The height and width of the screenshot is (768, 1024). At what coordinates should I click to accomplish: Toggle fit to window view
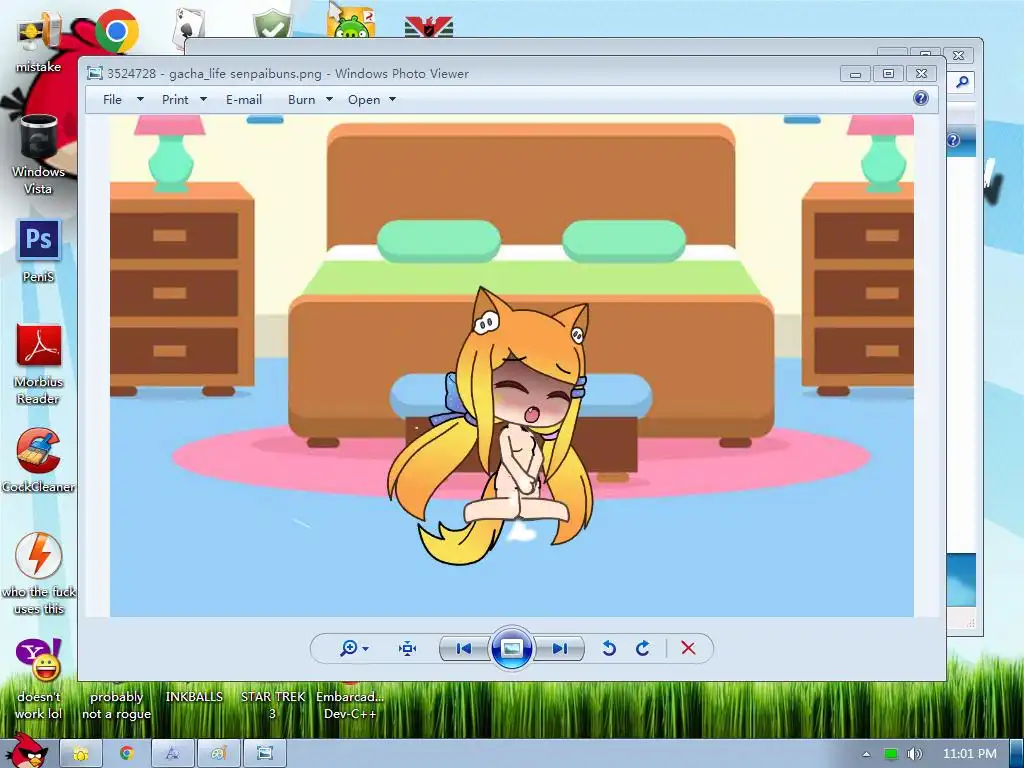[x=408, y=648]
